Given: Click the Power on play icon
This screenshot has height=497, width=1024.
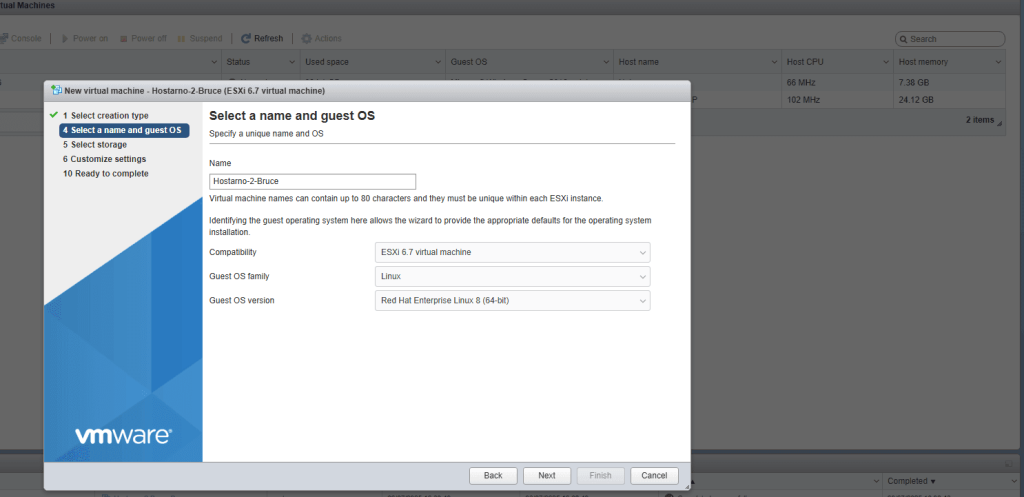Looking at the screenshot, I should [x=66, y=39].
